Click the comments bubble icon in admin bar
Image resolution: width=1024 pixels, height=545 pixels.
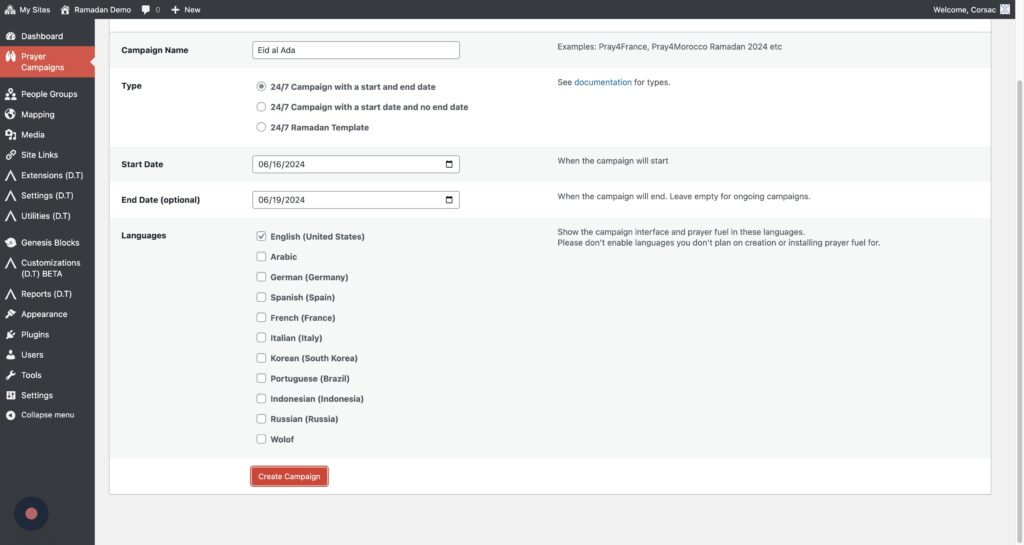[146, 9]
